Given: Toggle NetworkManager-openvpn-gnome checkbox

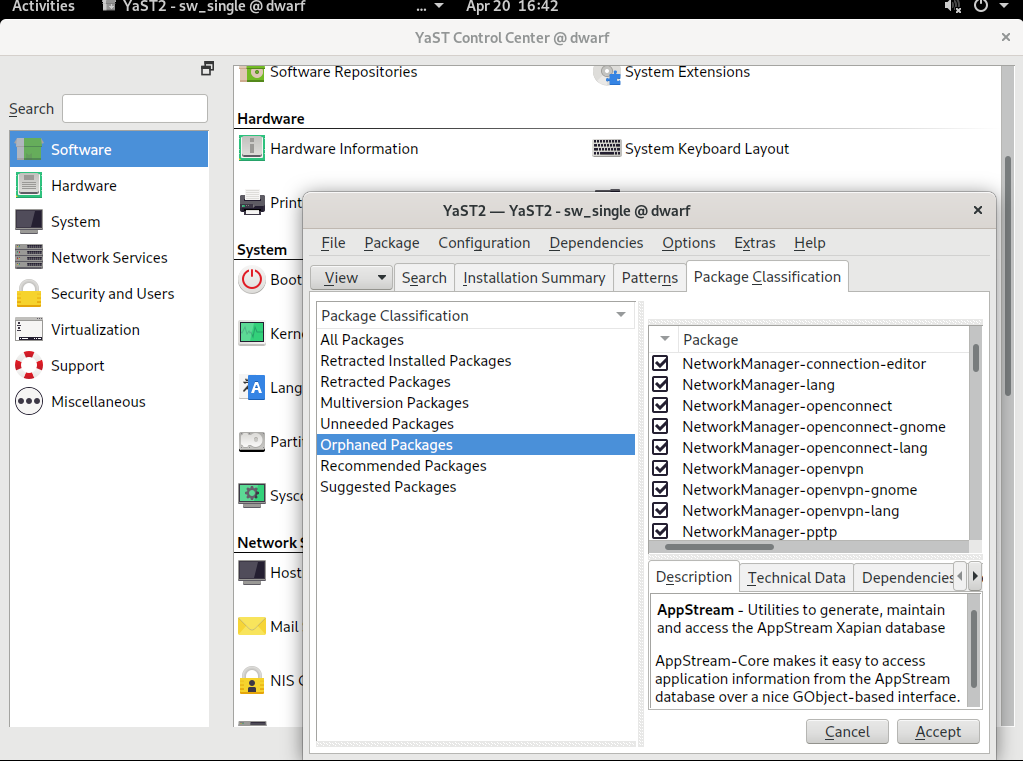Looking at the screenshot, I should [660, 489].
